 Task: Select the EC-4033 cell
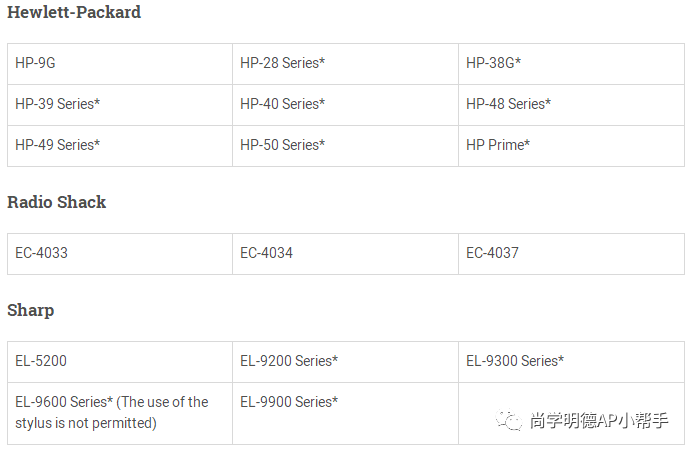(120, 254)
